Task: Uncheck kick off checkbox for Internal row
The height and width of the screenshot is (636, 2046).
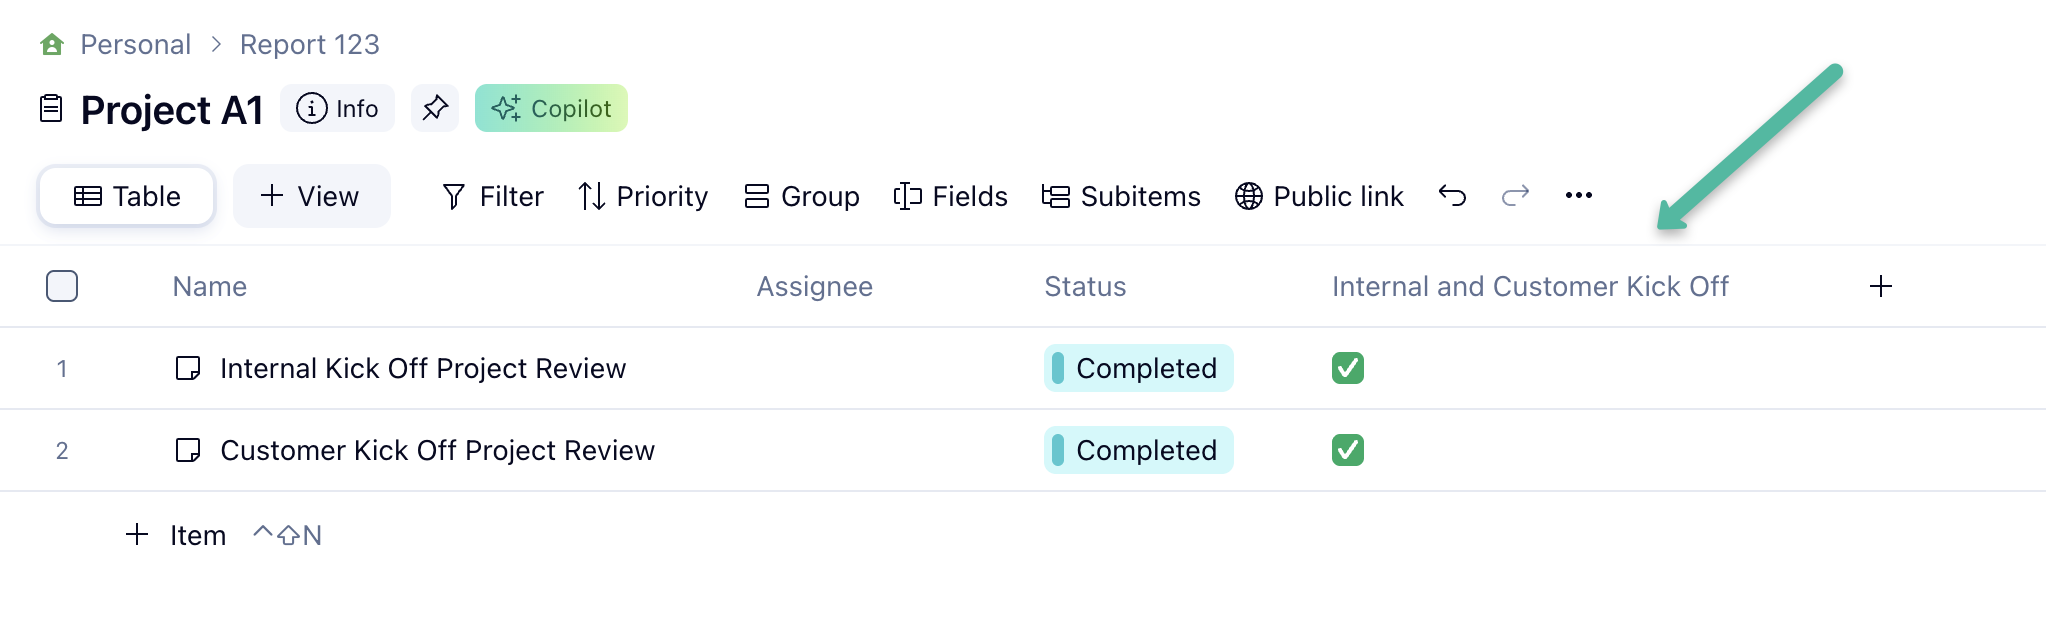Action: pyautogui.click(x=1347, y=369)
